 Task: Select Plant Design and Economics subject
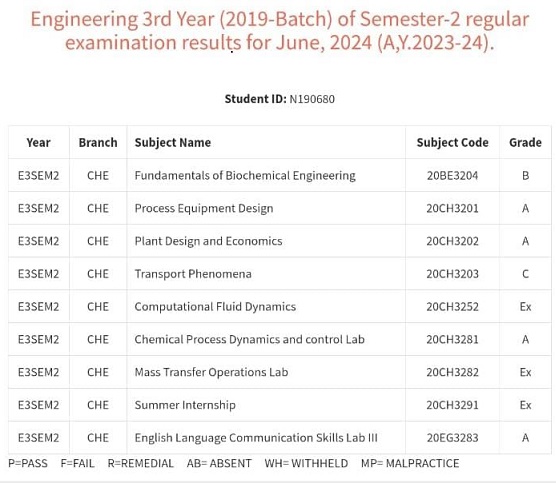208,241
